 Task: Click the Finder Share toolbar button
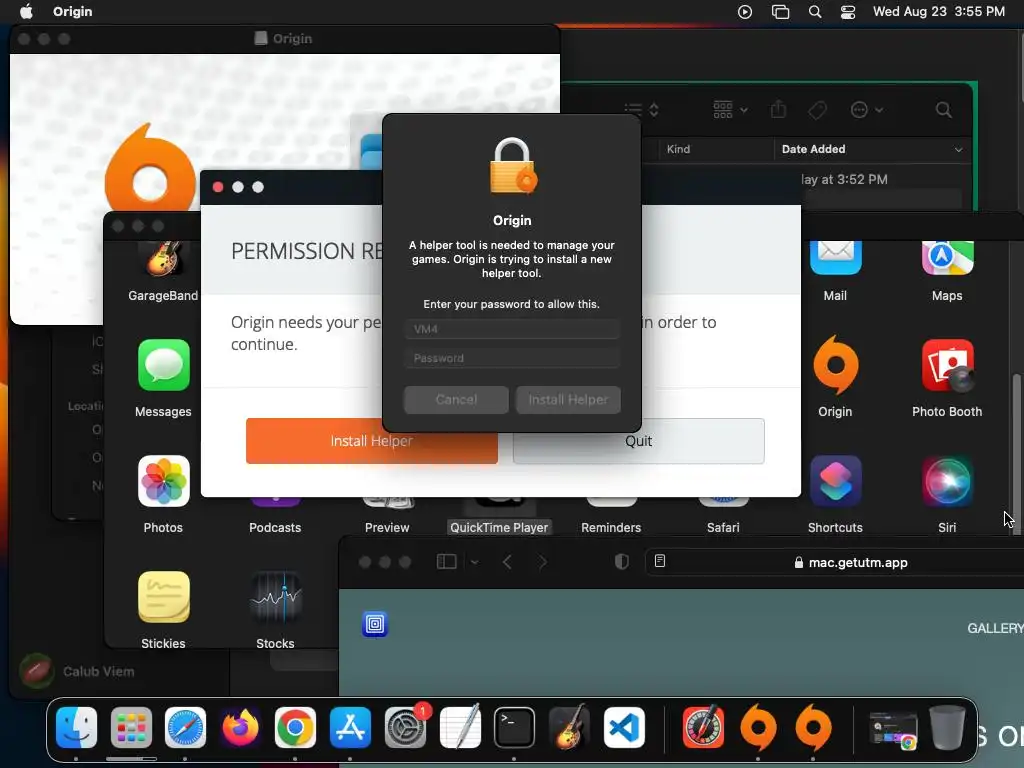778,109
